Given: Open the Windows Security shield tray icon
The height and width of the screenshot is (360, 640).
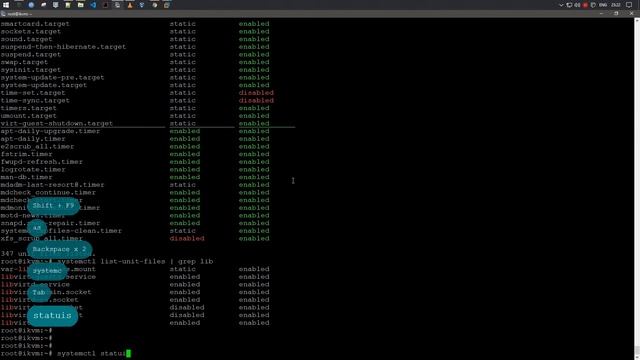Looking at the screenshot, I should pos(593,5).
